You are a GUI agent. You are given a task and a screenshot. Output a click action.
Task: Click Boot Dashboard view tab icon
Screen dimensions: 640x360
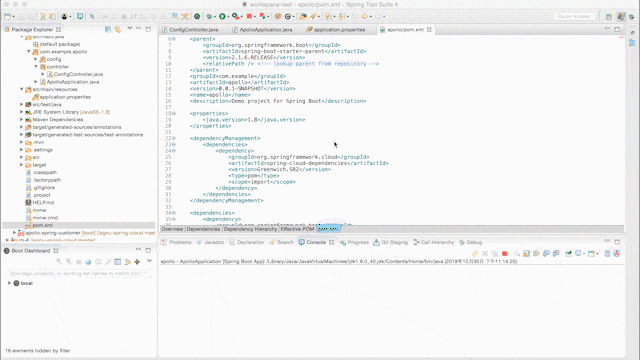7,251
